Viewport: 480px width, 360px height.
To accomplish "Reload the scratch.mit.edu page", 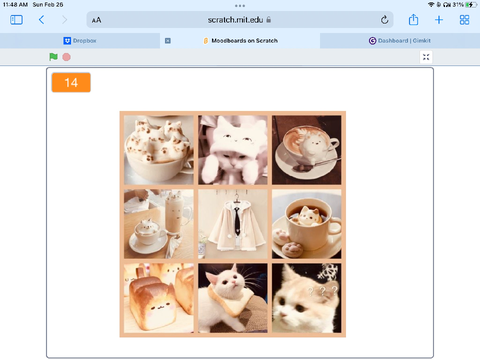I will tap(385, 20).
